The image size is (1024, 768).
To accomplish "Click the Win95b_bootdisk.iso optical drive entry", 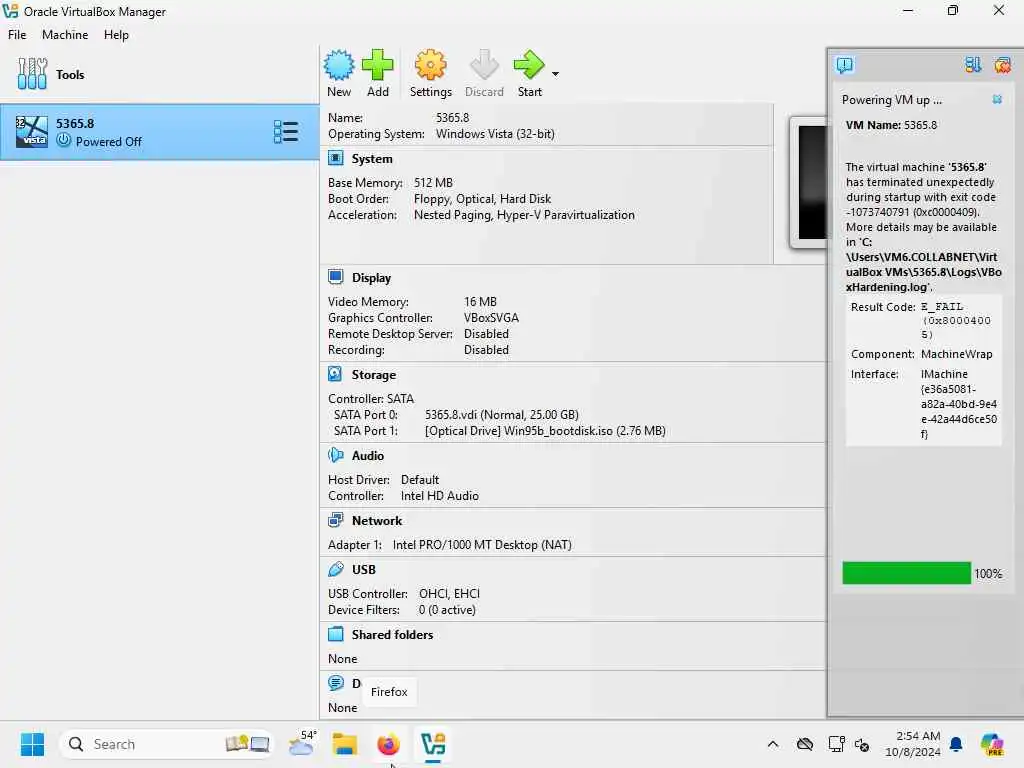I will (545, 431).
